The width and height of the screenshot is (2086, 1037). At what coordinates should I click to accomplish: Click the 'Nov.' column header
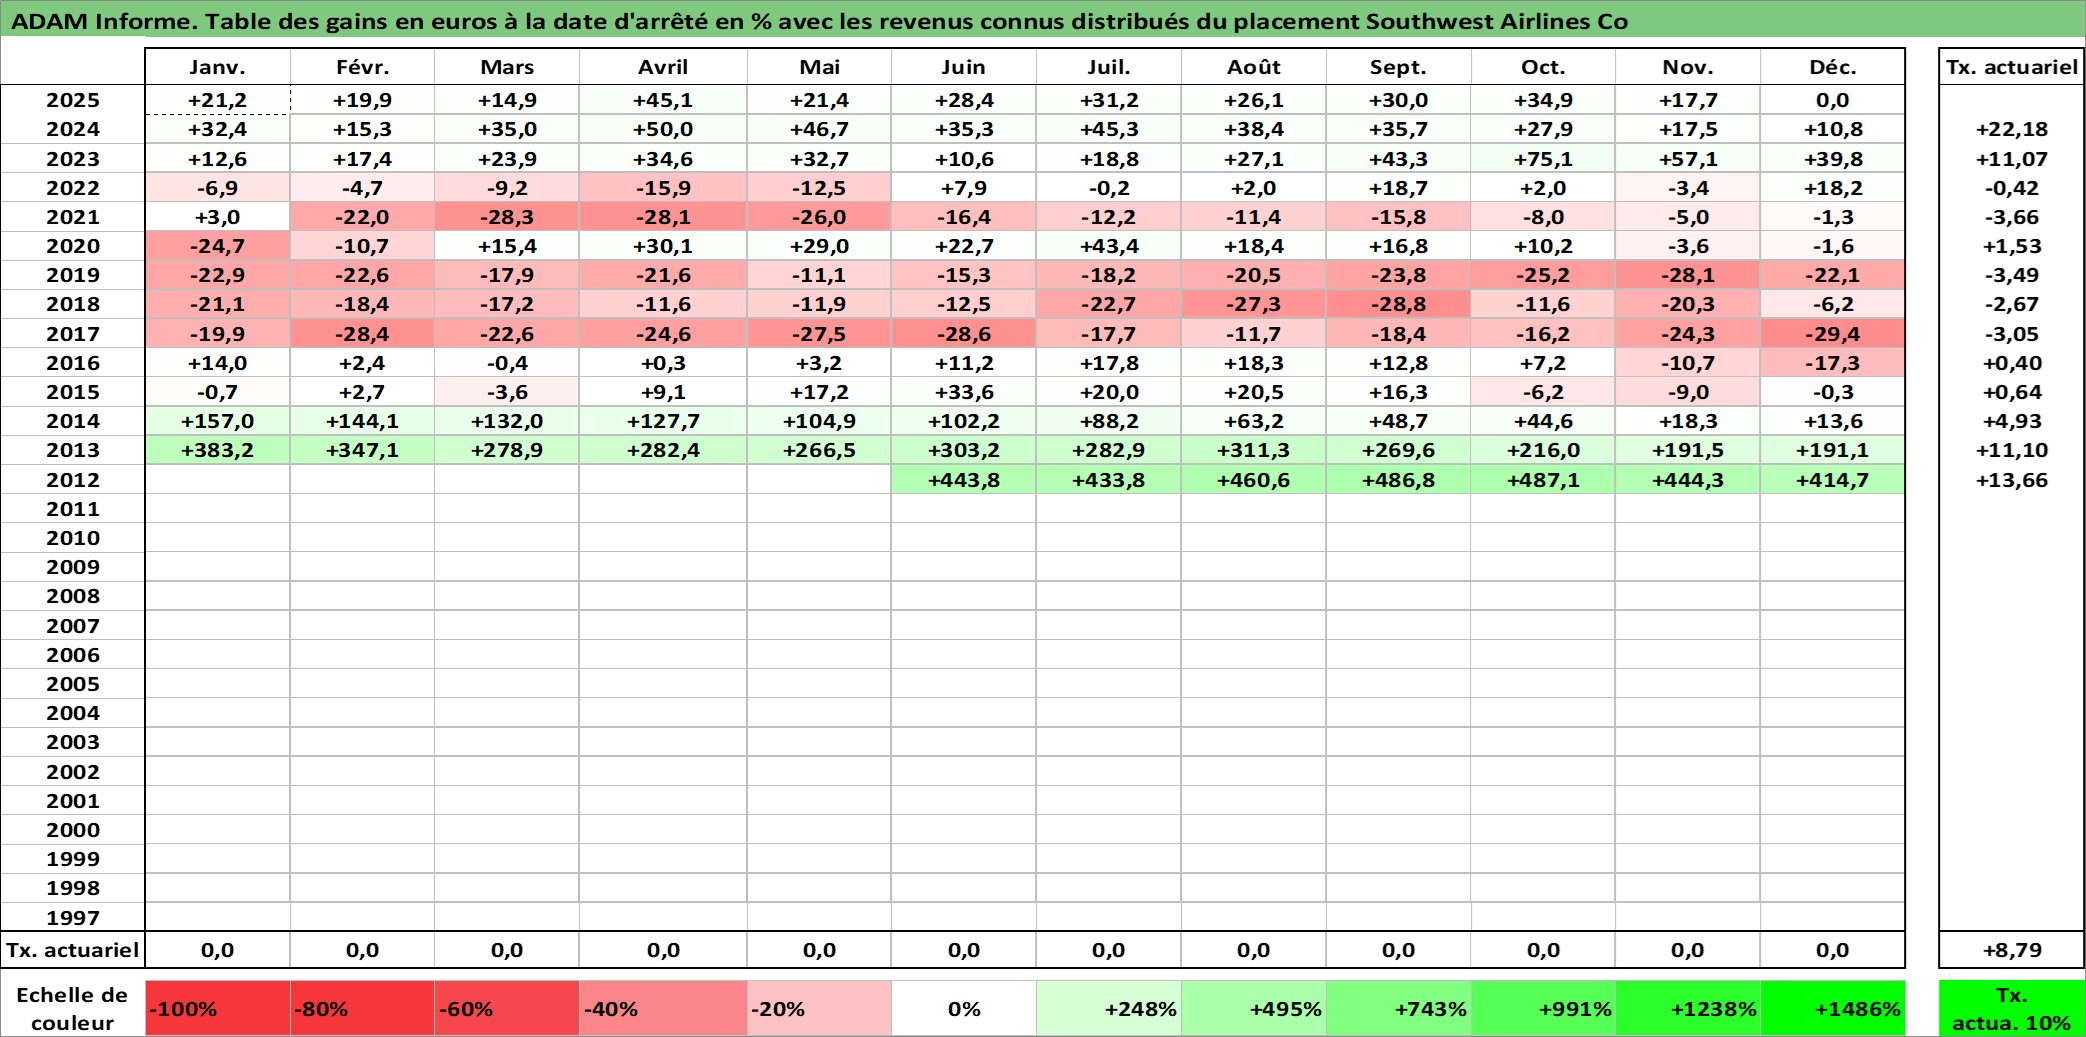coord(1688,67)
